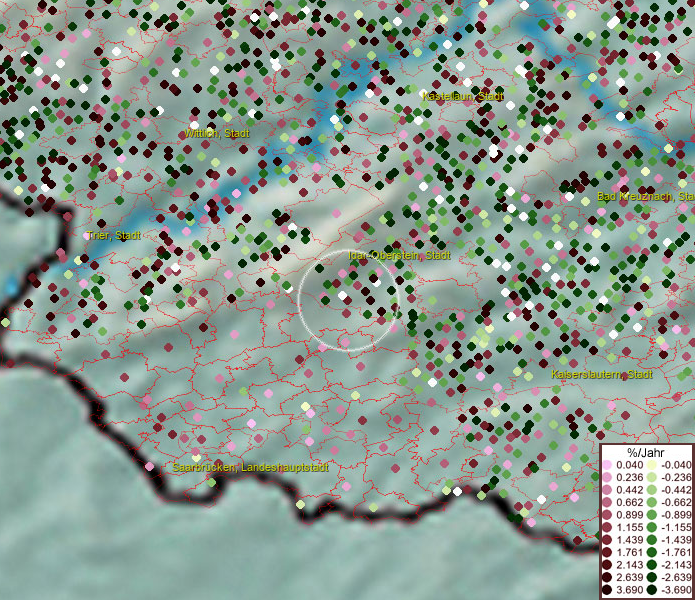The width and height of the screenshot is (695, 600).
Task: Click the 0.899 legend color dot
Action: 608,515
